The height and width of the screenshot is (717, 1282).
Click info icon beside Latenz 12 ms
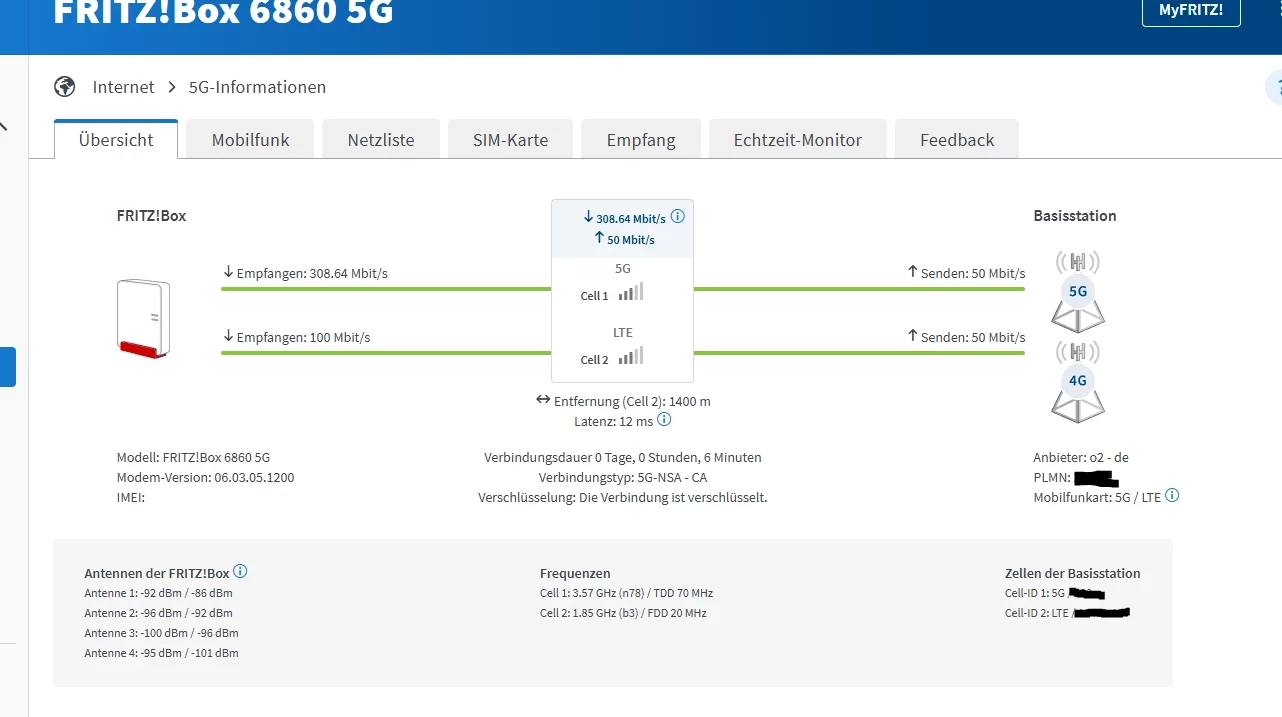664,420
